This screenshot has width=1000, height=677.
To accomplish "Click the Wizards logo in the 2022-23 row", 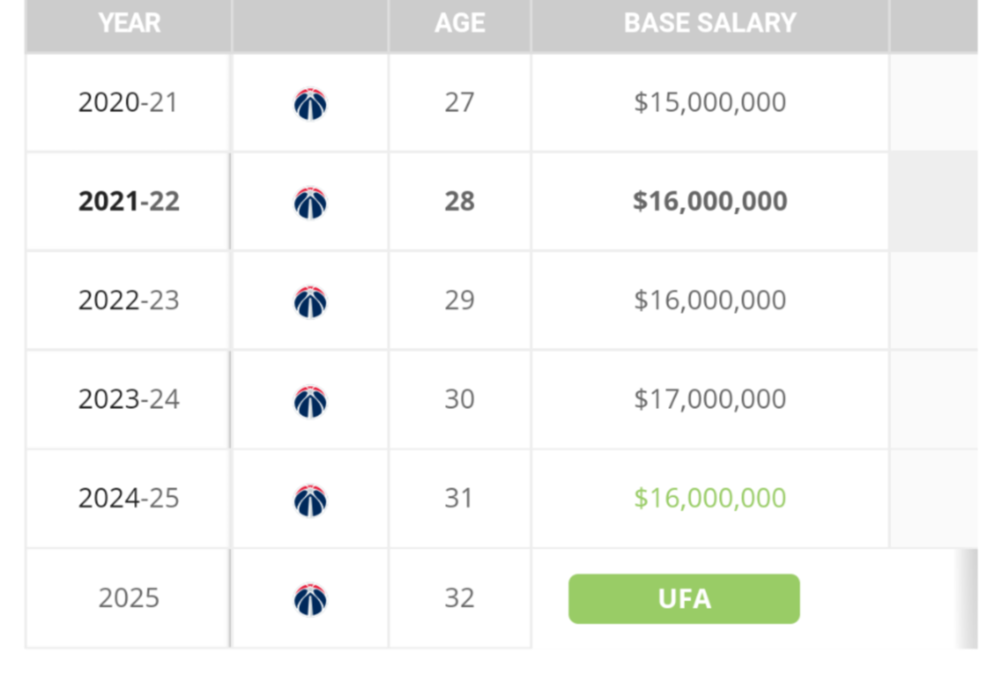I will (x=310, y=302).
